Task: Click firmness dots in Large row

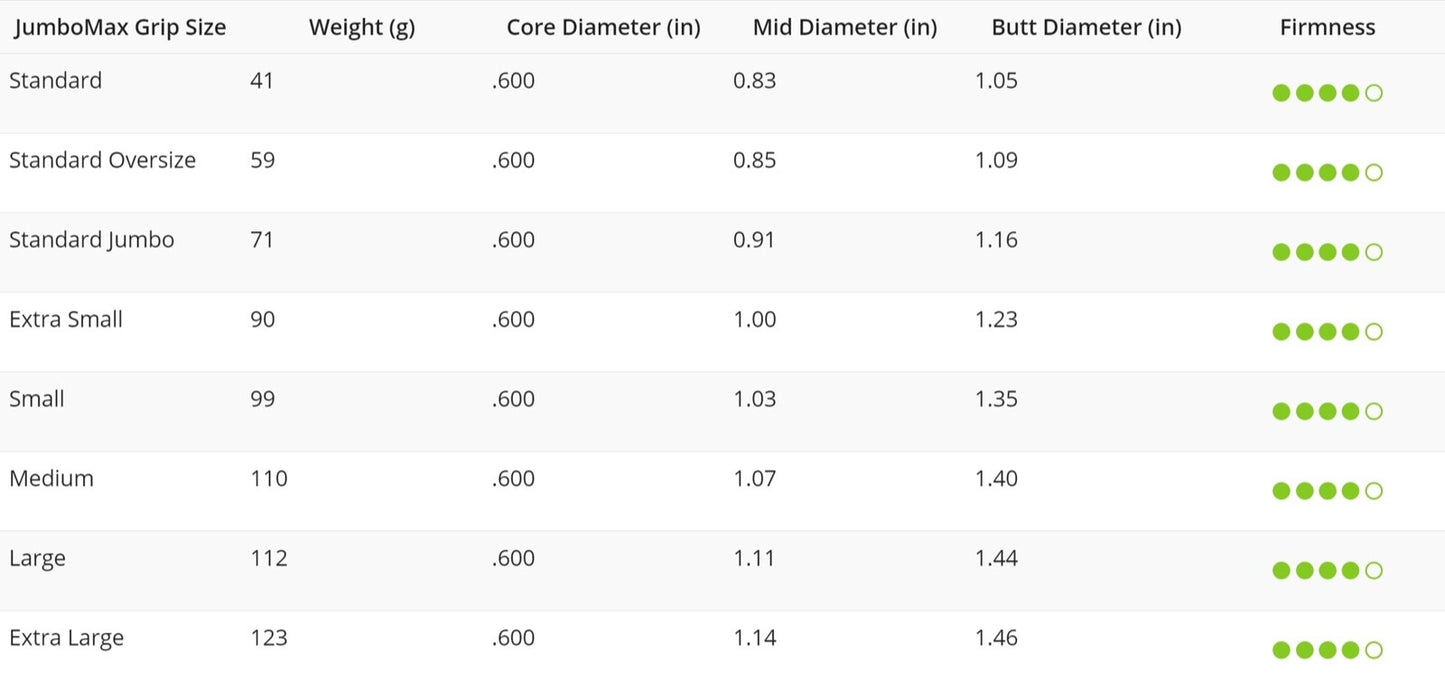Action: pyautogui.click(x=1327, y=571)
